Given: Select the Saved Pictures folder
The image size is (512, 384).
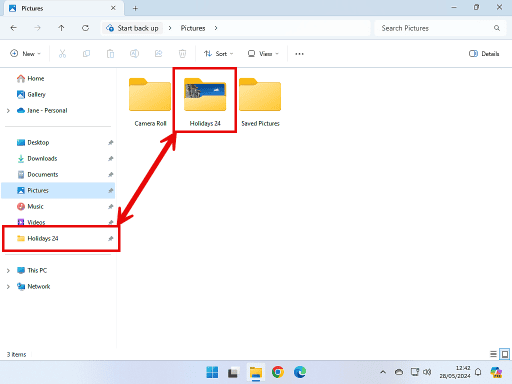Looking at the screenshot, I should tap(260, 102).
